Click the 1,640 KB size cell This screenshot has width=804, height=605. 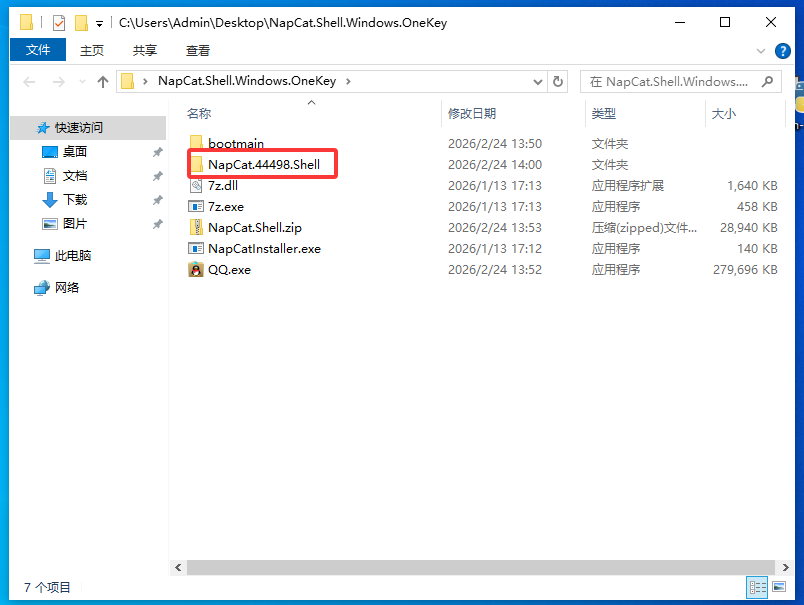click(752, 186)
